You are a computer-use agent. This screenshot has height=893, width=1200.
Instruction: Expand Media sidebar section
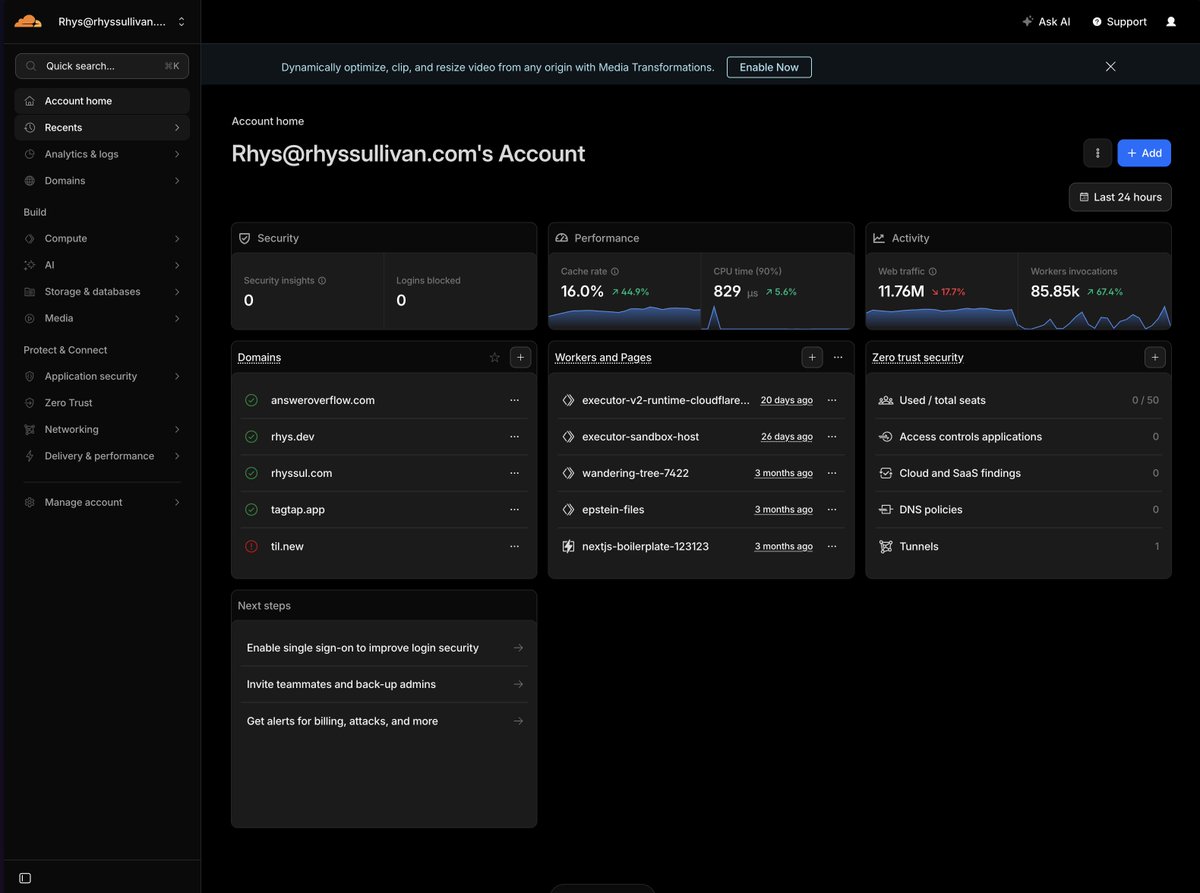(102, 318)
